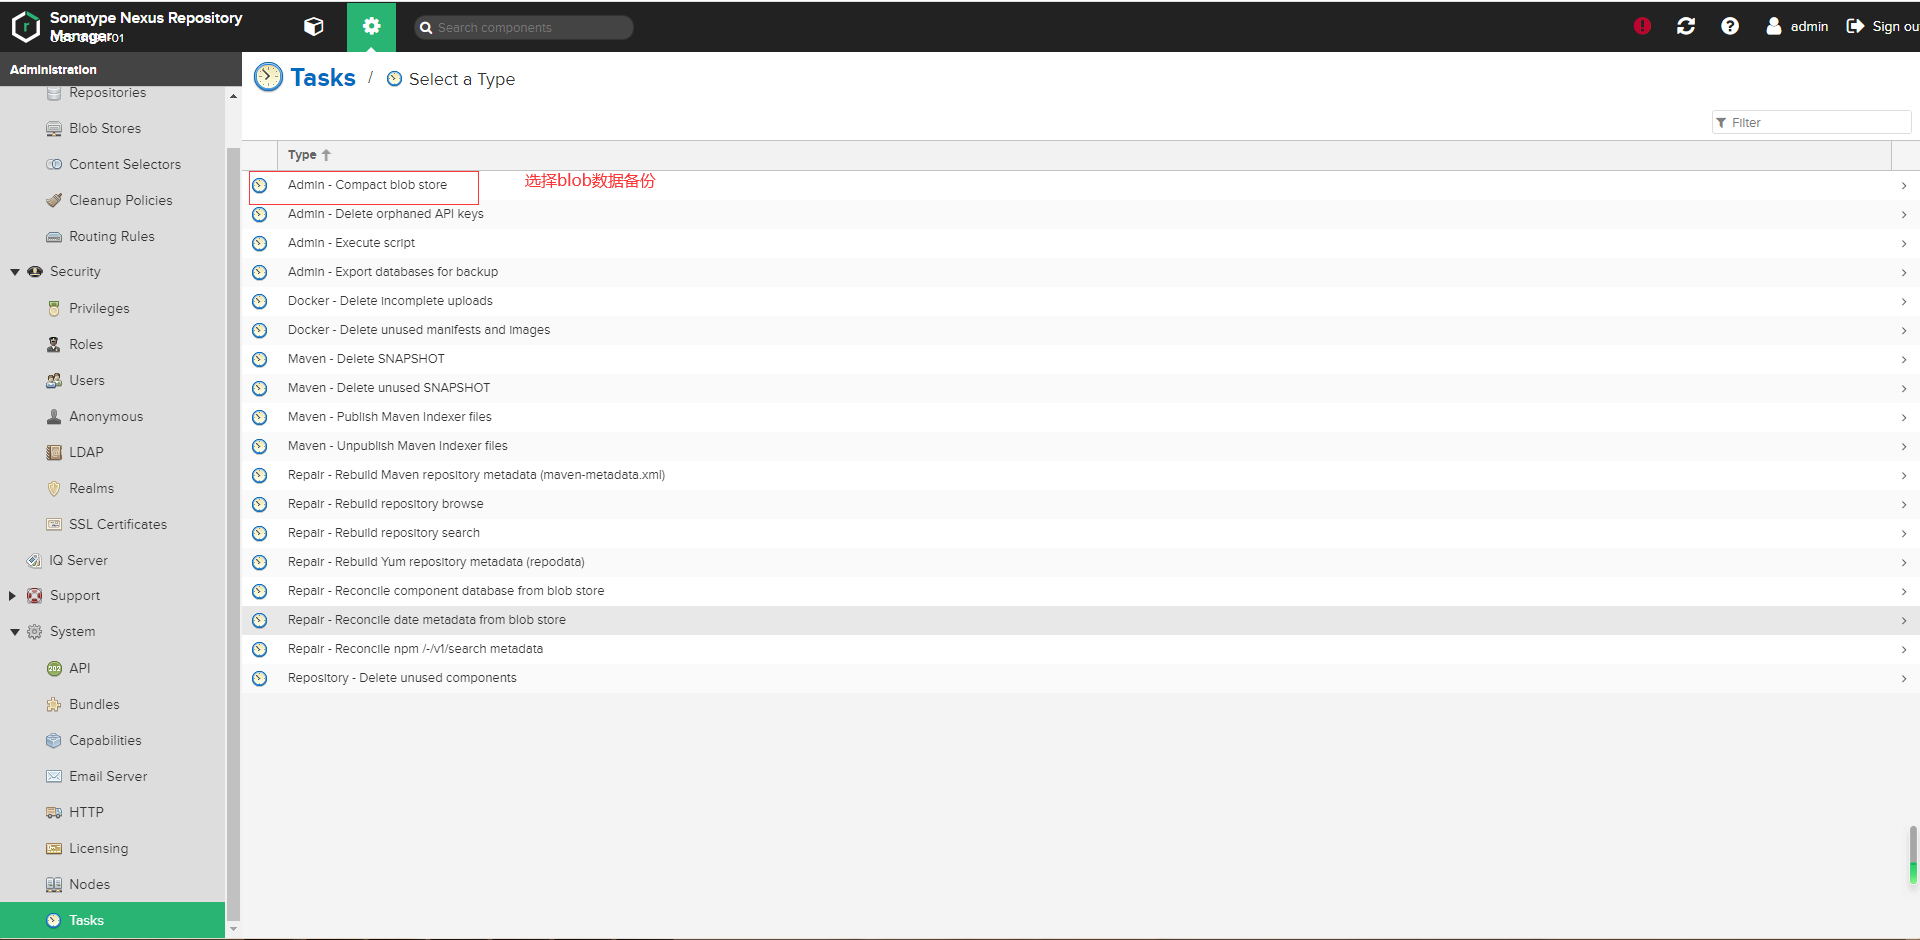This screenshot has height=940, width=1920.
Task: Open Routing Rules in the sidebar
Action: click(112, 236)
